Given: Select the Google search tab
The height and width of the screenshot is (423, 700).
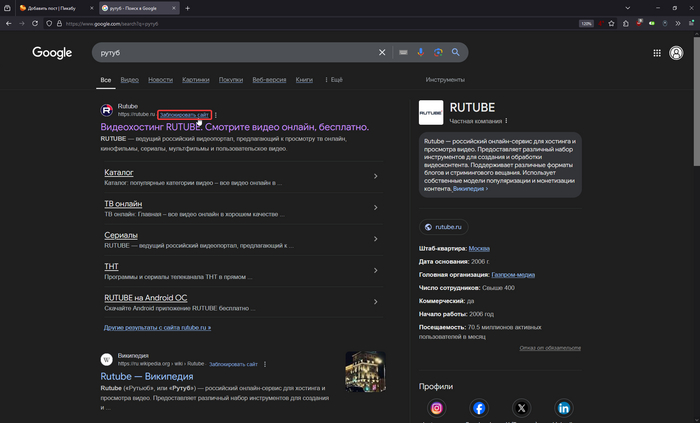Looking at the screenshot, I should click(139, 8).
